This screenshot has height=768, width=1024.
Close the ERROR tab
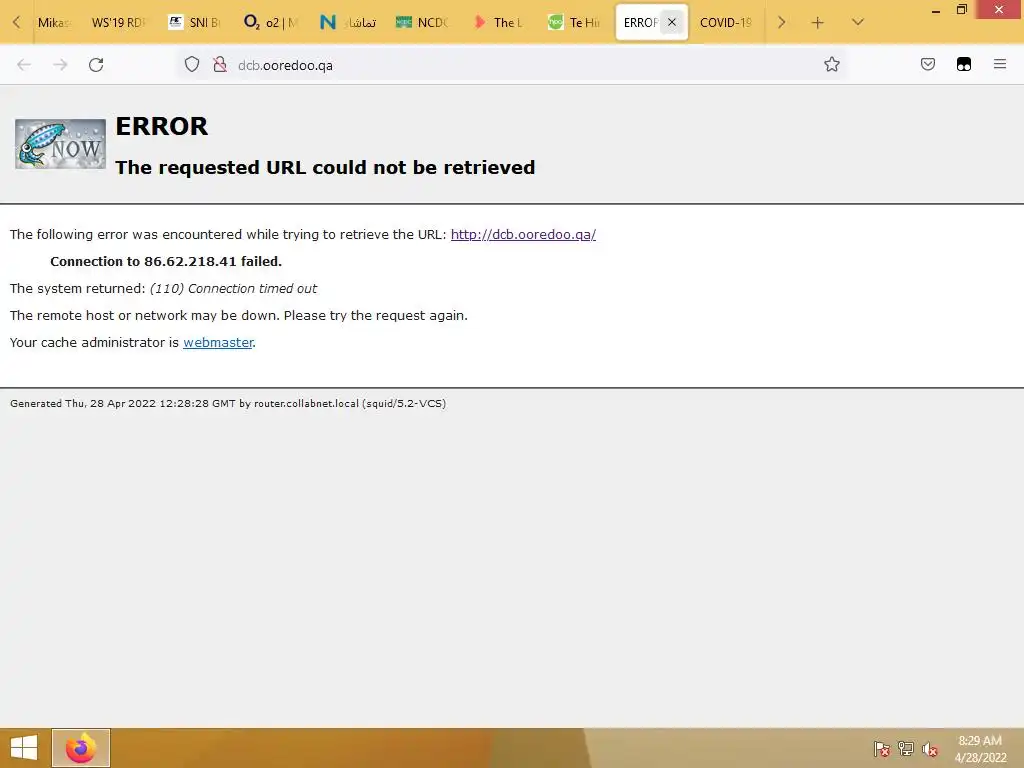672,22
